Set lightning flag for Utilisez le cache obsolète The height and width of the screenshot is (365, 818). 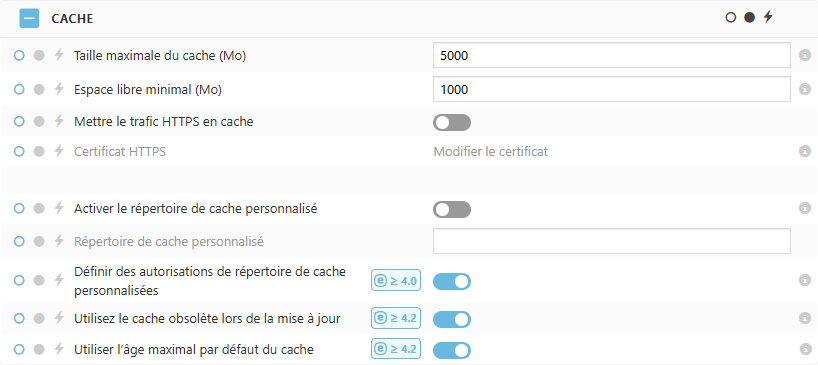(x=59, y=318)
